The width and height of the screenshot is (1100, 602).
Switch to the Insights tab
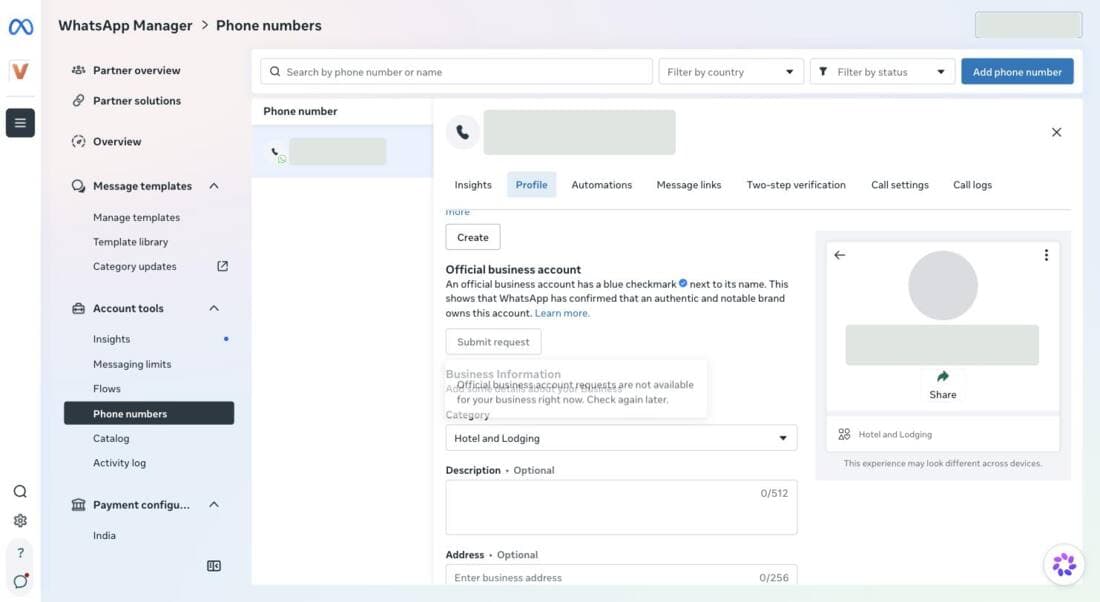[x=473, y=185]
